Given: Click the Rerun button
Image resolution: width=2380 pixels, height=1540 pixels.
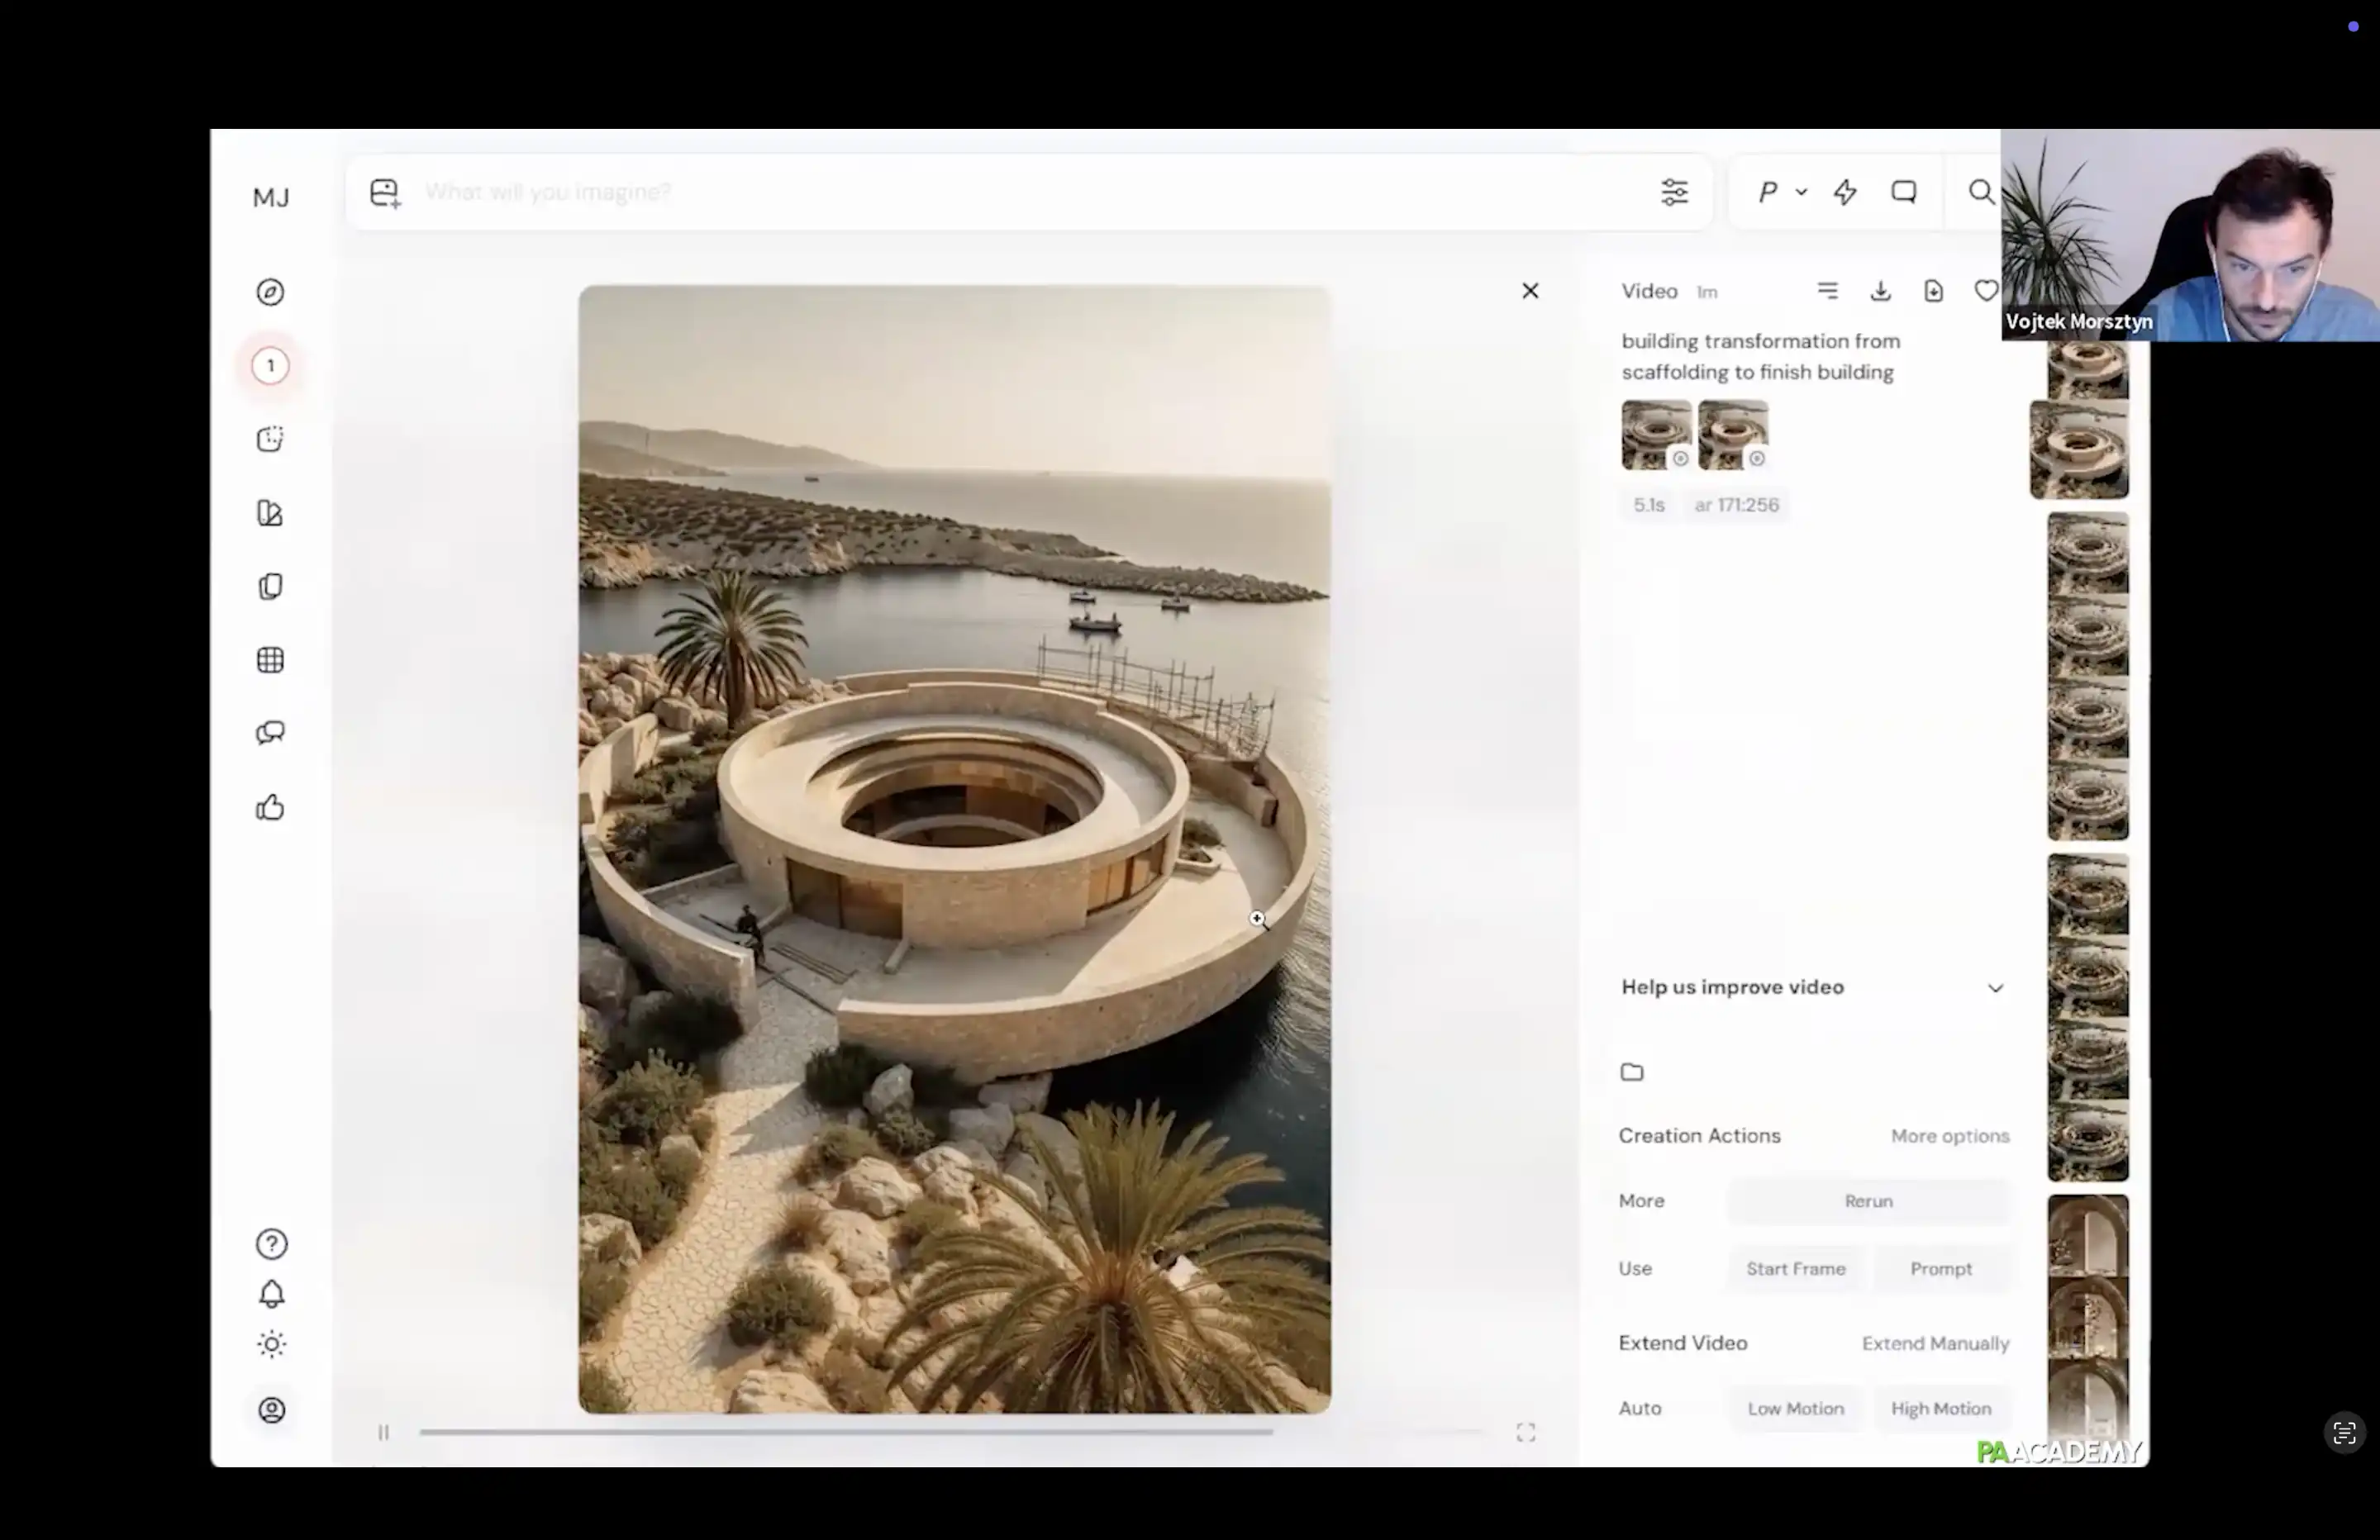Looking at the screenshot, I should (1868, 1201).
